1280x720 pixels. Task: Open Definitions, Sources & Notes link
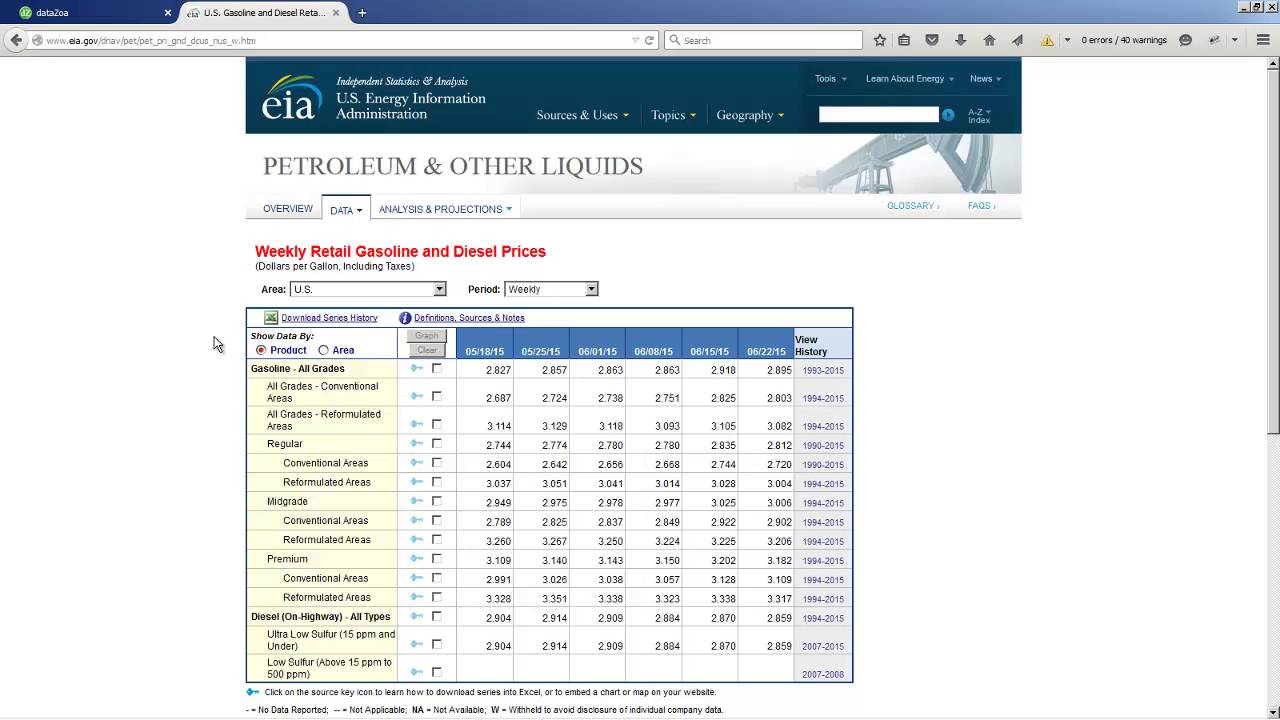pos(469,318)
